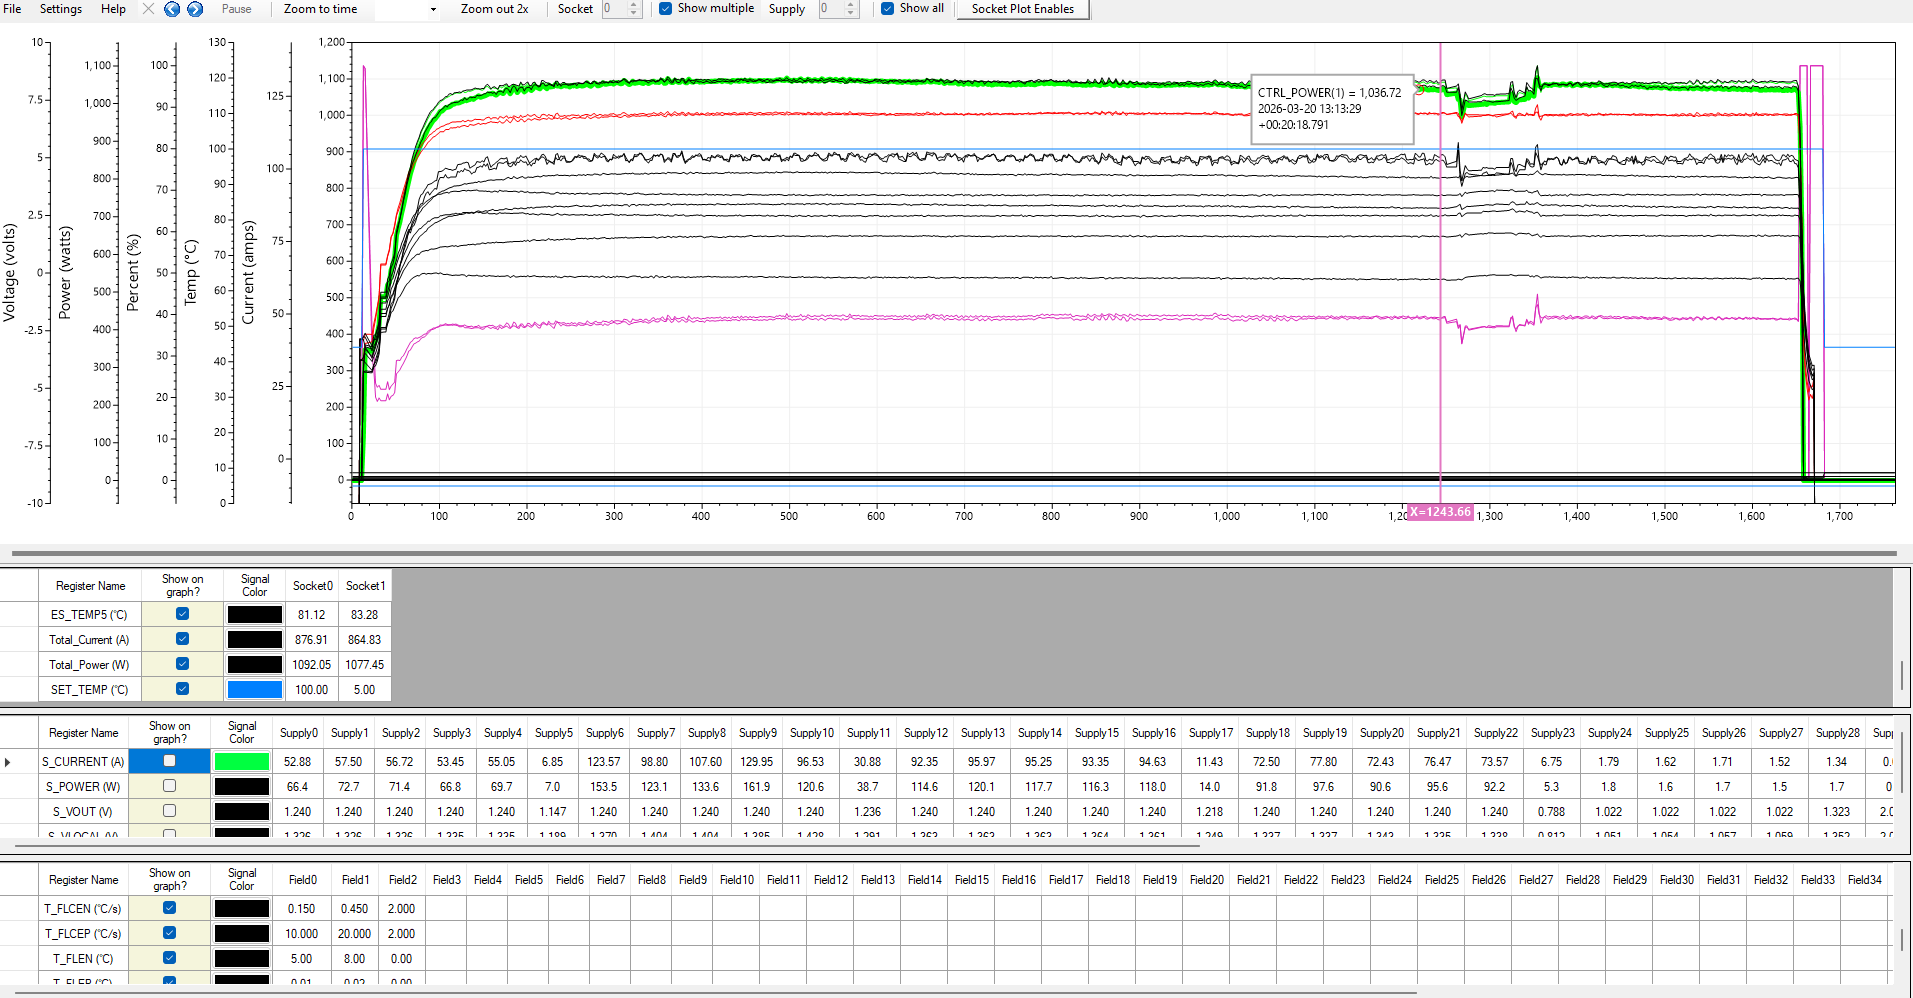The width and height of the screenshot is (1913, 998).
Task: Click the black S_POWER signal color swatch
Action: point(242,786)
